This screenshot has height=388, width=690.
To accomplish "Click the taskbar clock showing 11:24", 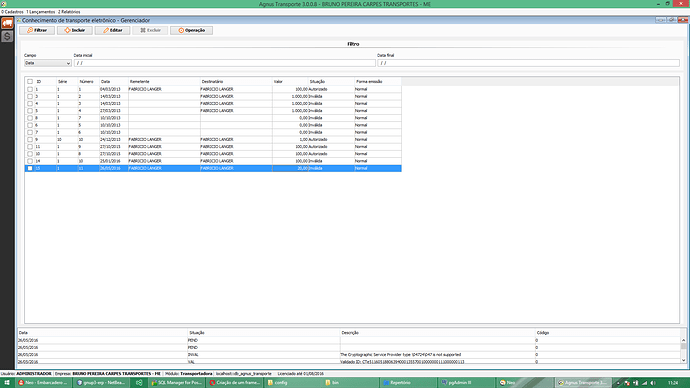I will tap(673, 383).
